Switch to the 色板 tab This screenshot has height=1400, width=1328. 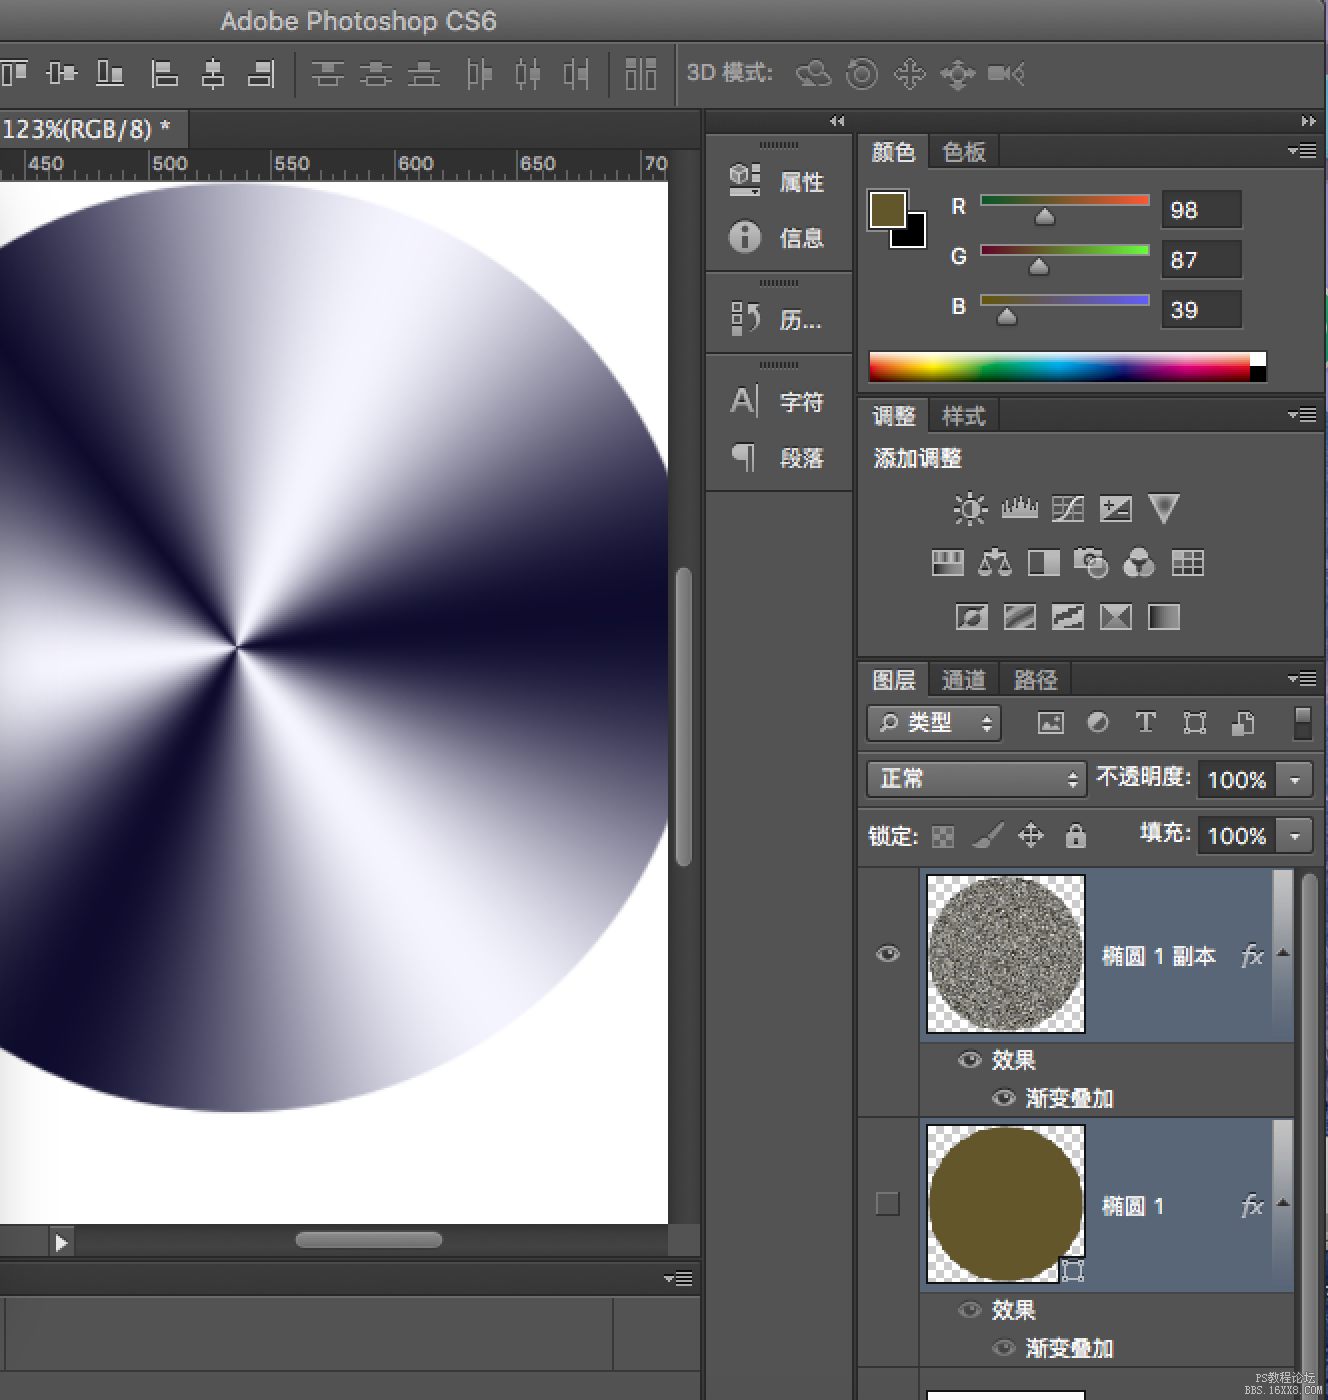964,152
